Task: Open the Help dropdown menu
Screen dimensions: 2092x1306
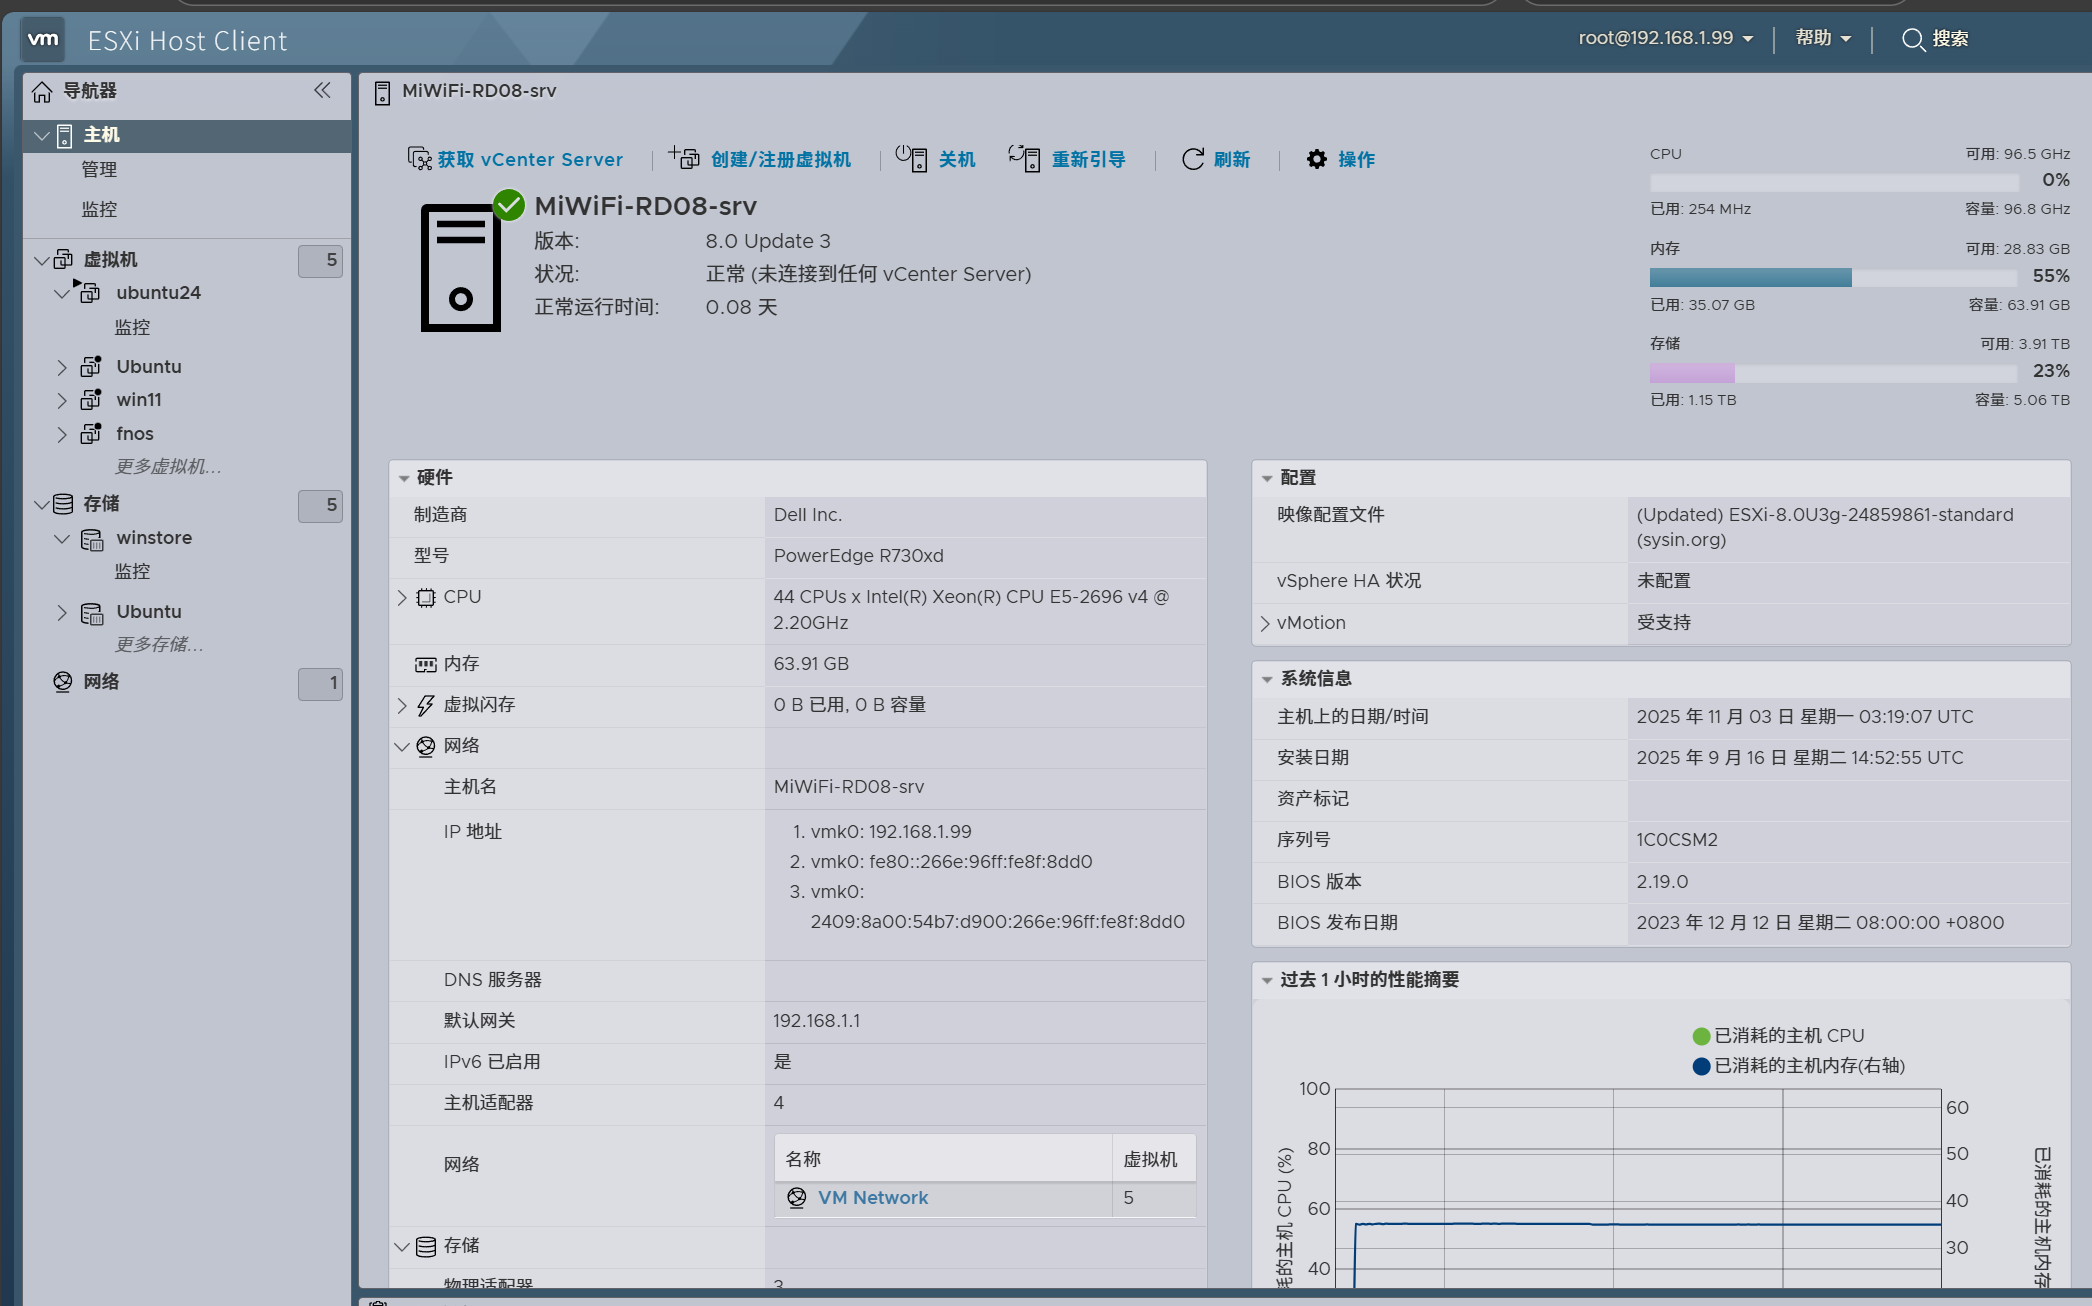Action: pyautogui.click(x=1822, y=38)
